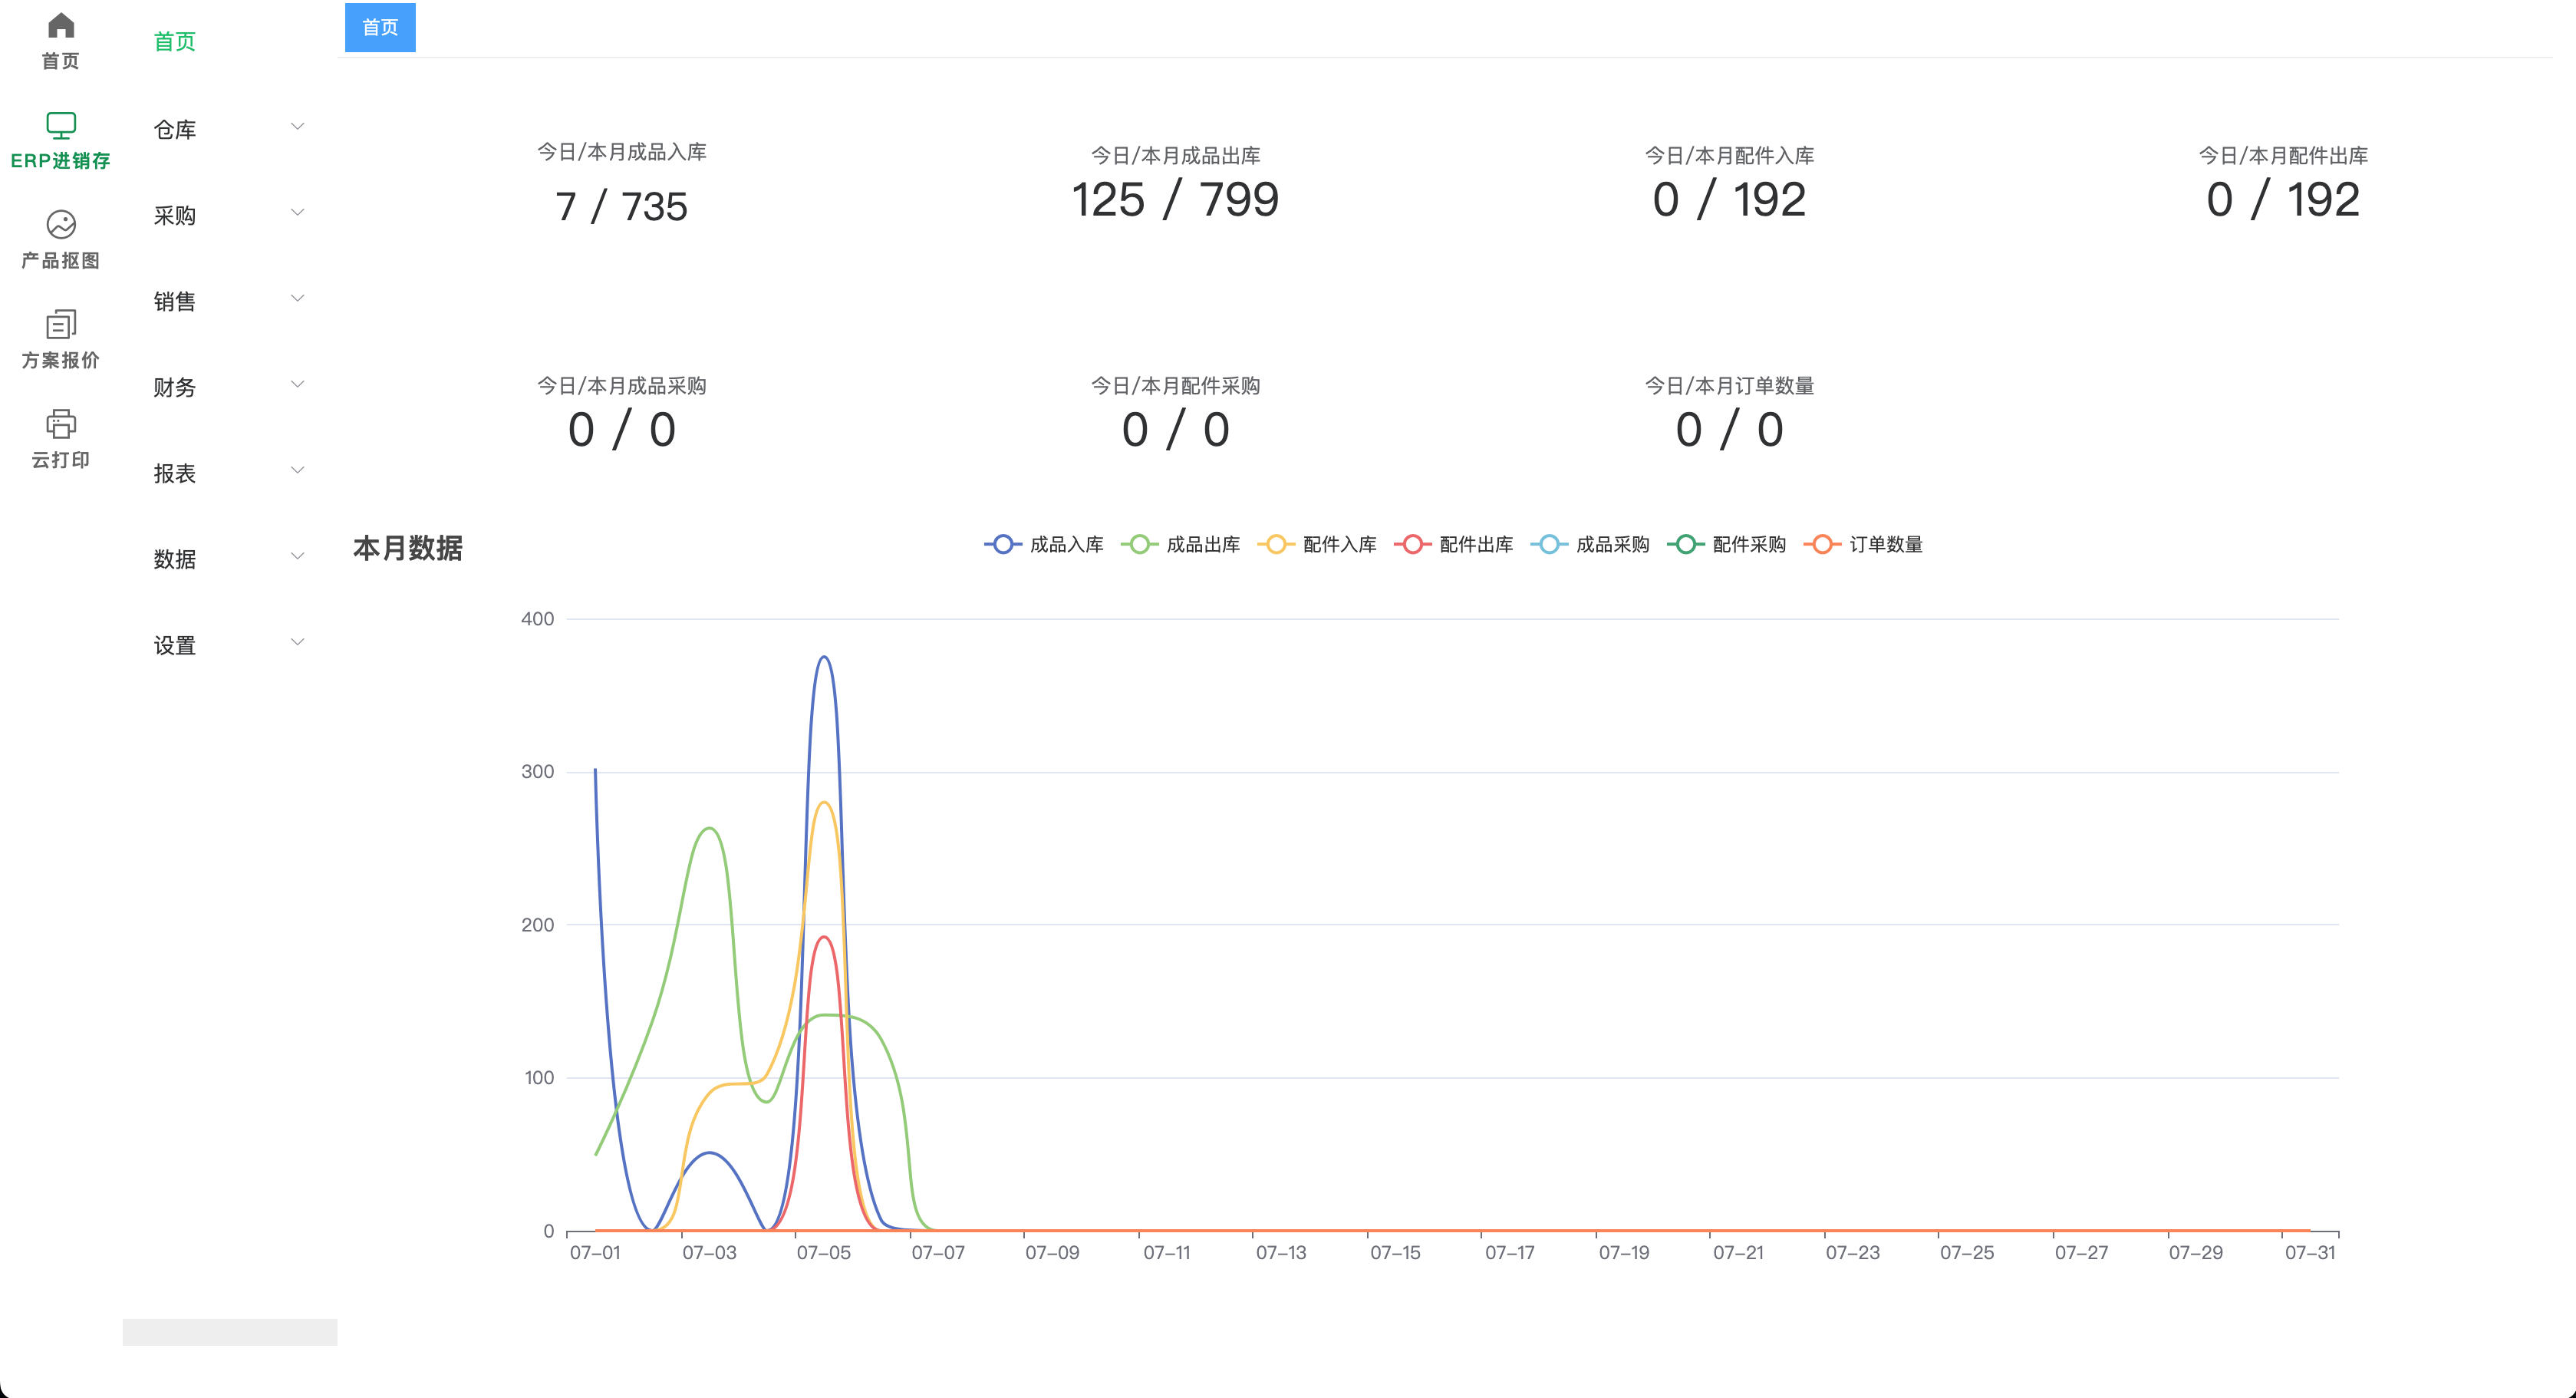Image resolution: width=2576 pixels, height=1398 pixels.
Task: Select 首页 in the green submenu
Action: pyautogui.click(x=174, y=42)
